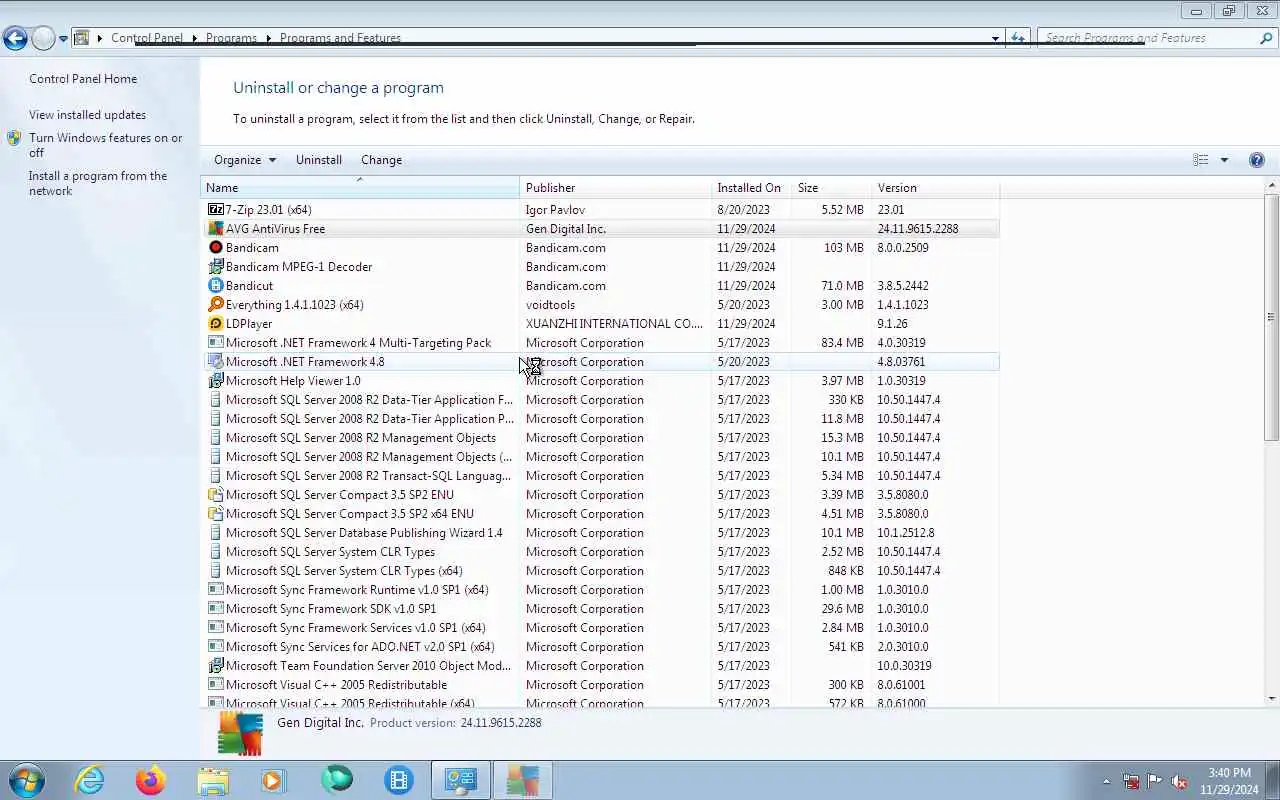Viewport: 1280px width, 800px height.
Task: Expand the view options dropdown arrow
Action: click(1224, 160)
